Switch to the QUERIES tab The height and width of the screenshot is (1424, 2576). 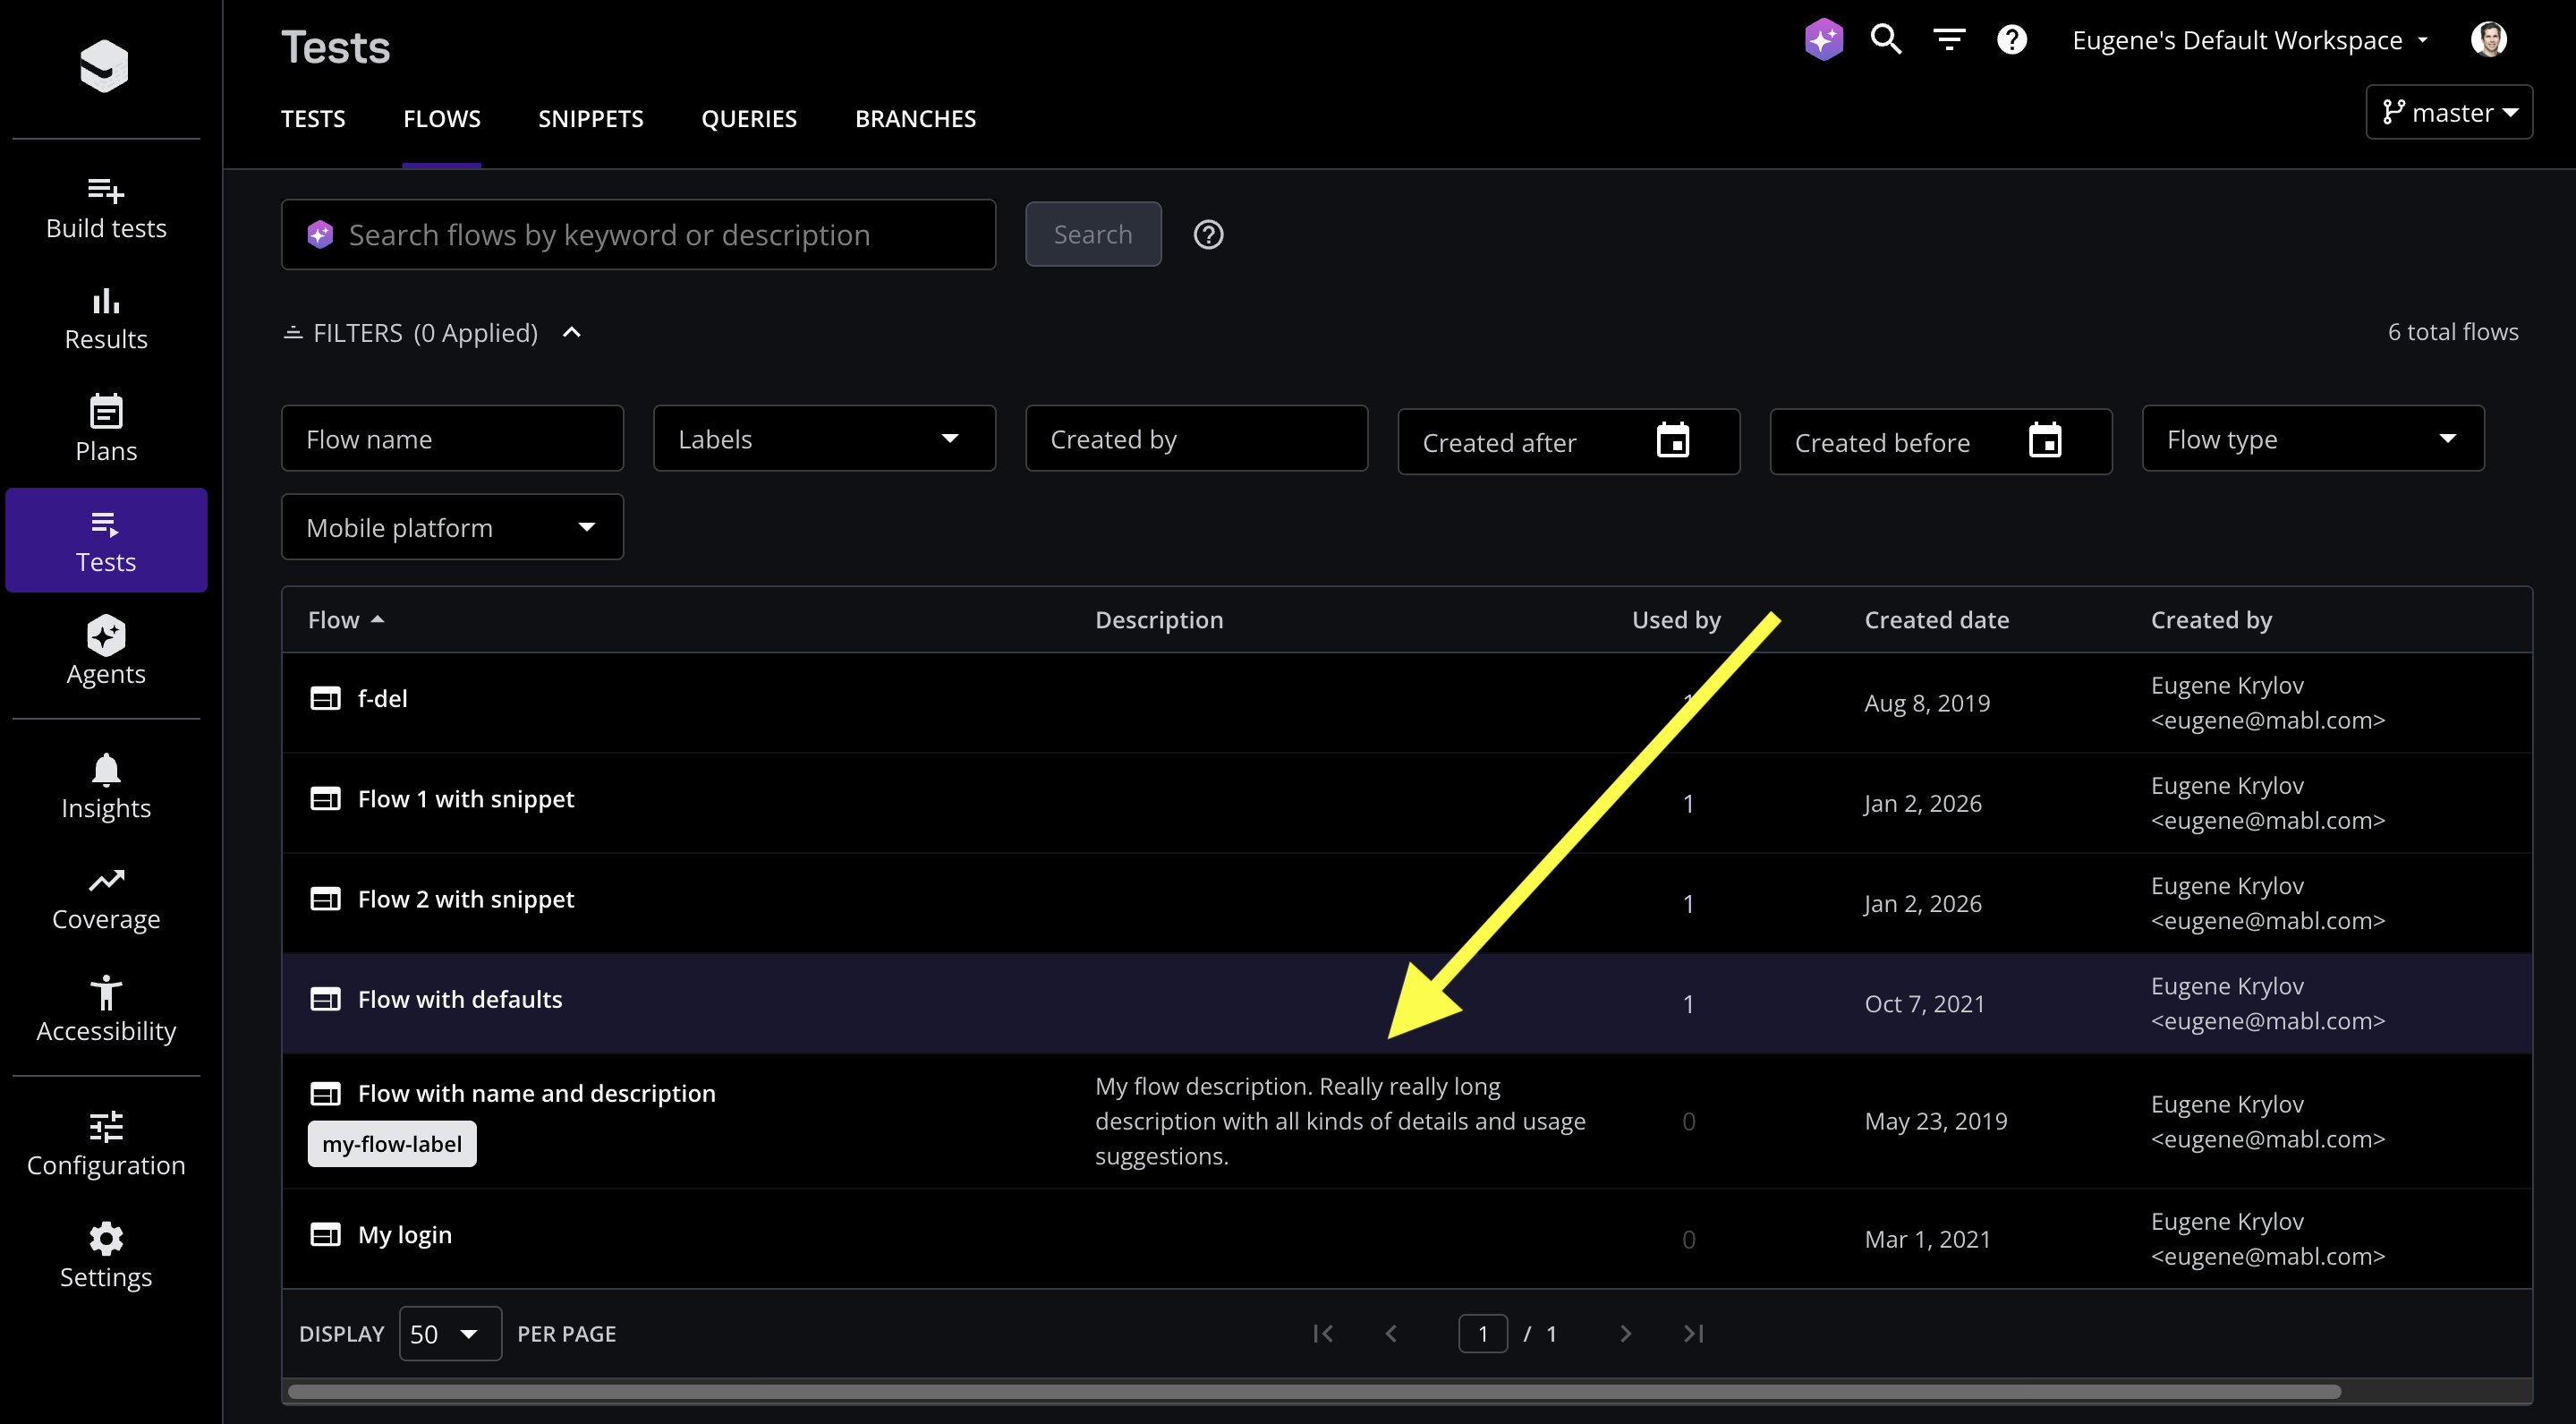[749, 119]
